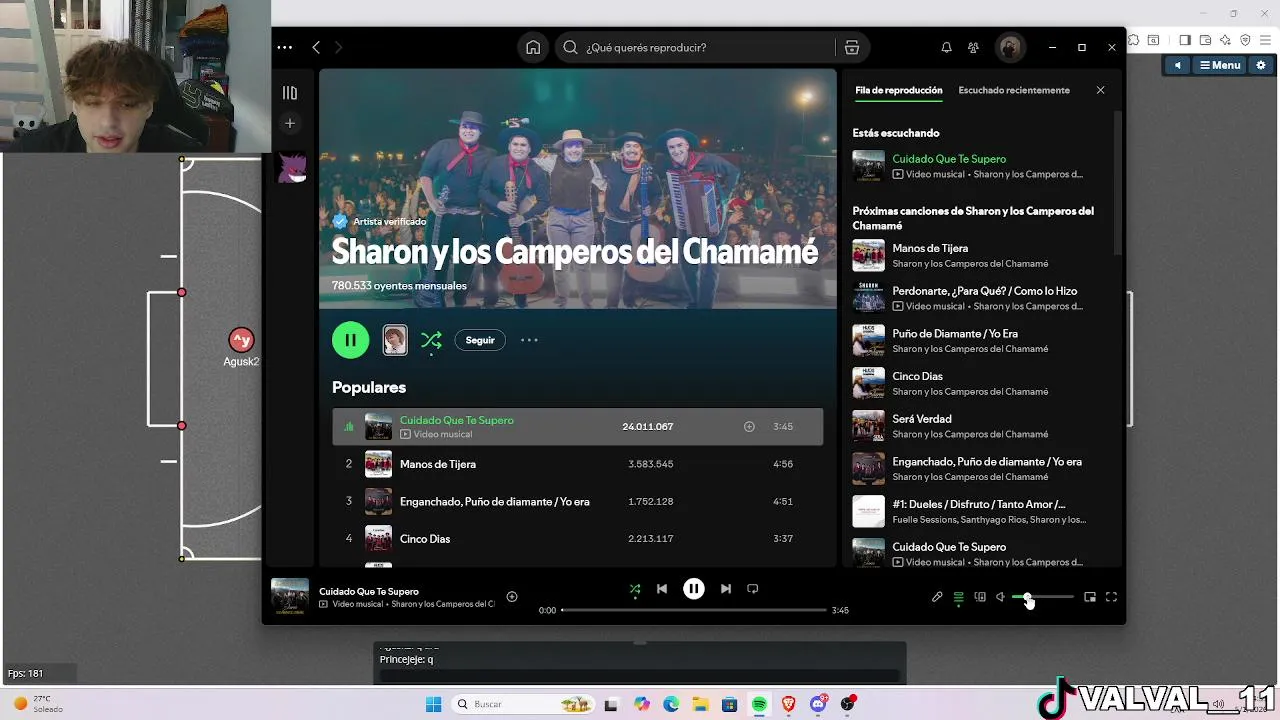The image size is (1280, 720).
Task: Create playlist with plus icon in sidebar
Action: pos(290,123)
